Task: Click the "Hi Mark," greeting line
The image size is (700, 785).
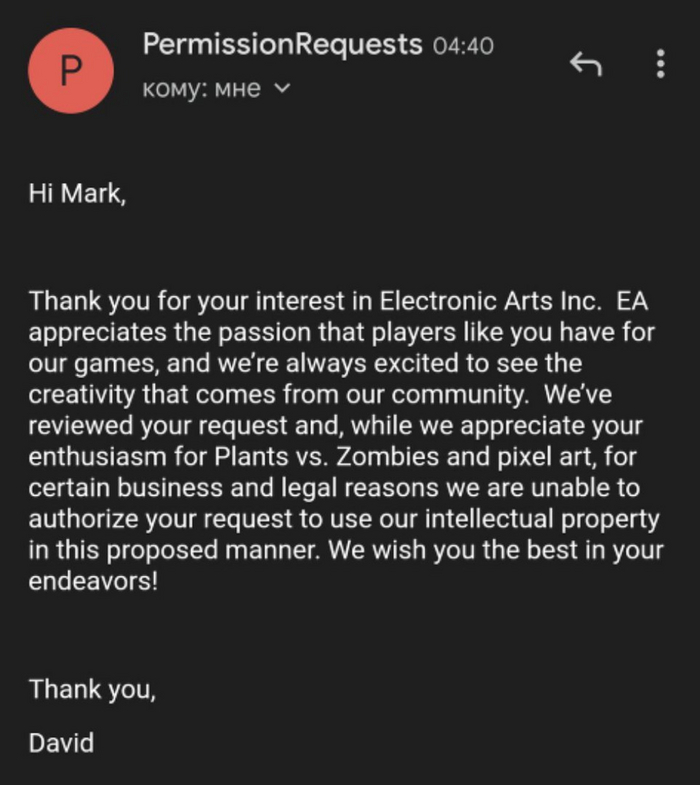Action: coord(78,194)
